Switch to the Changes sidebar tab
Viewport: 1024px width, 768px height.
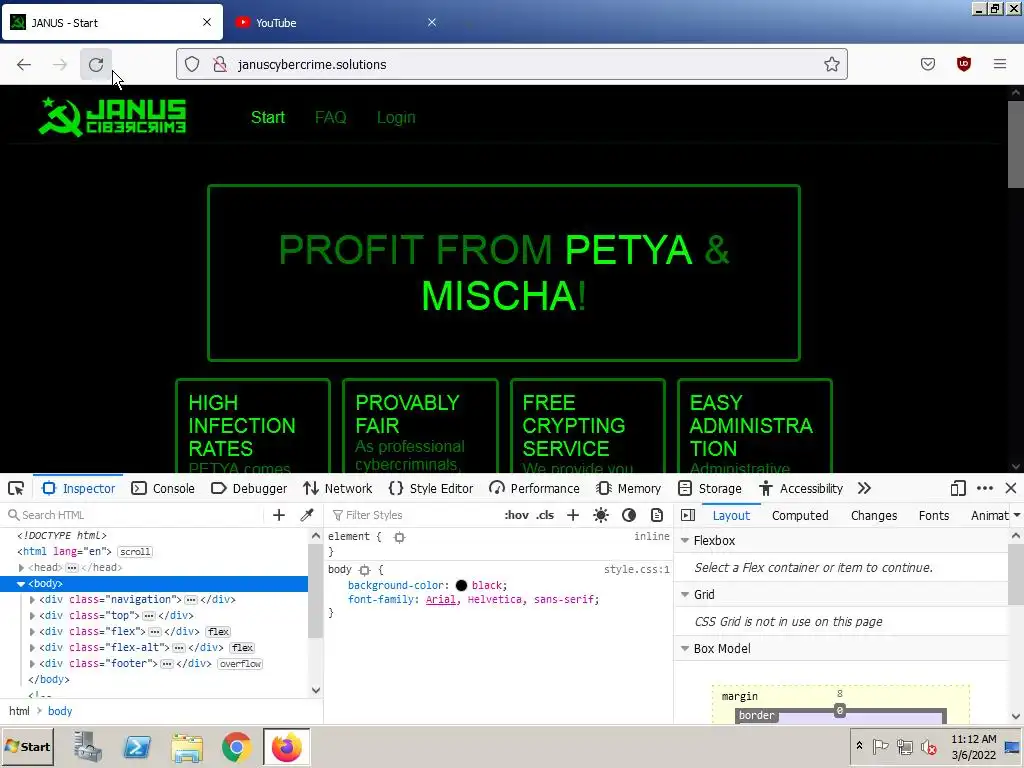(874, 515)
